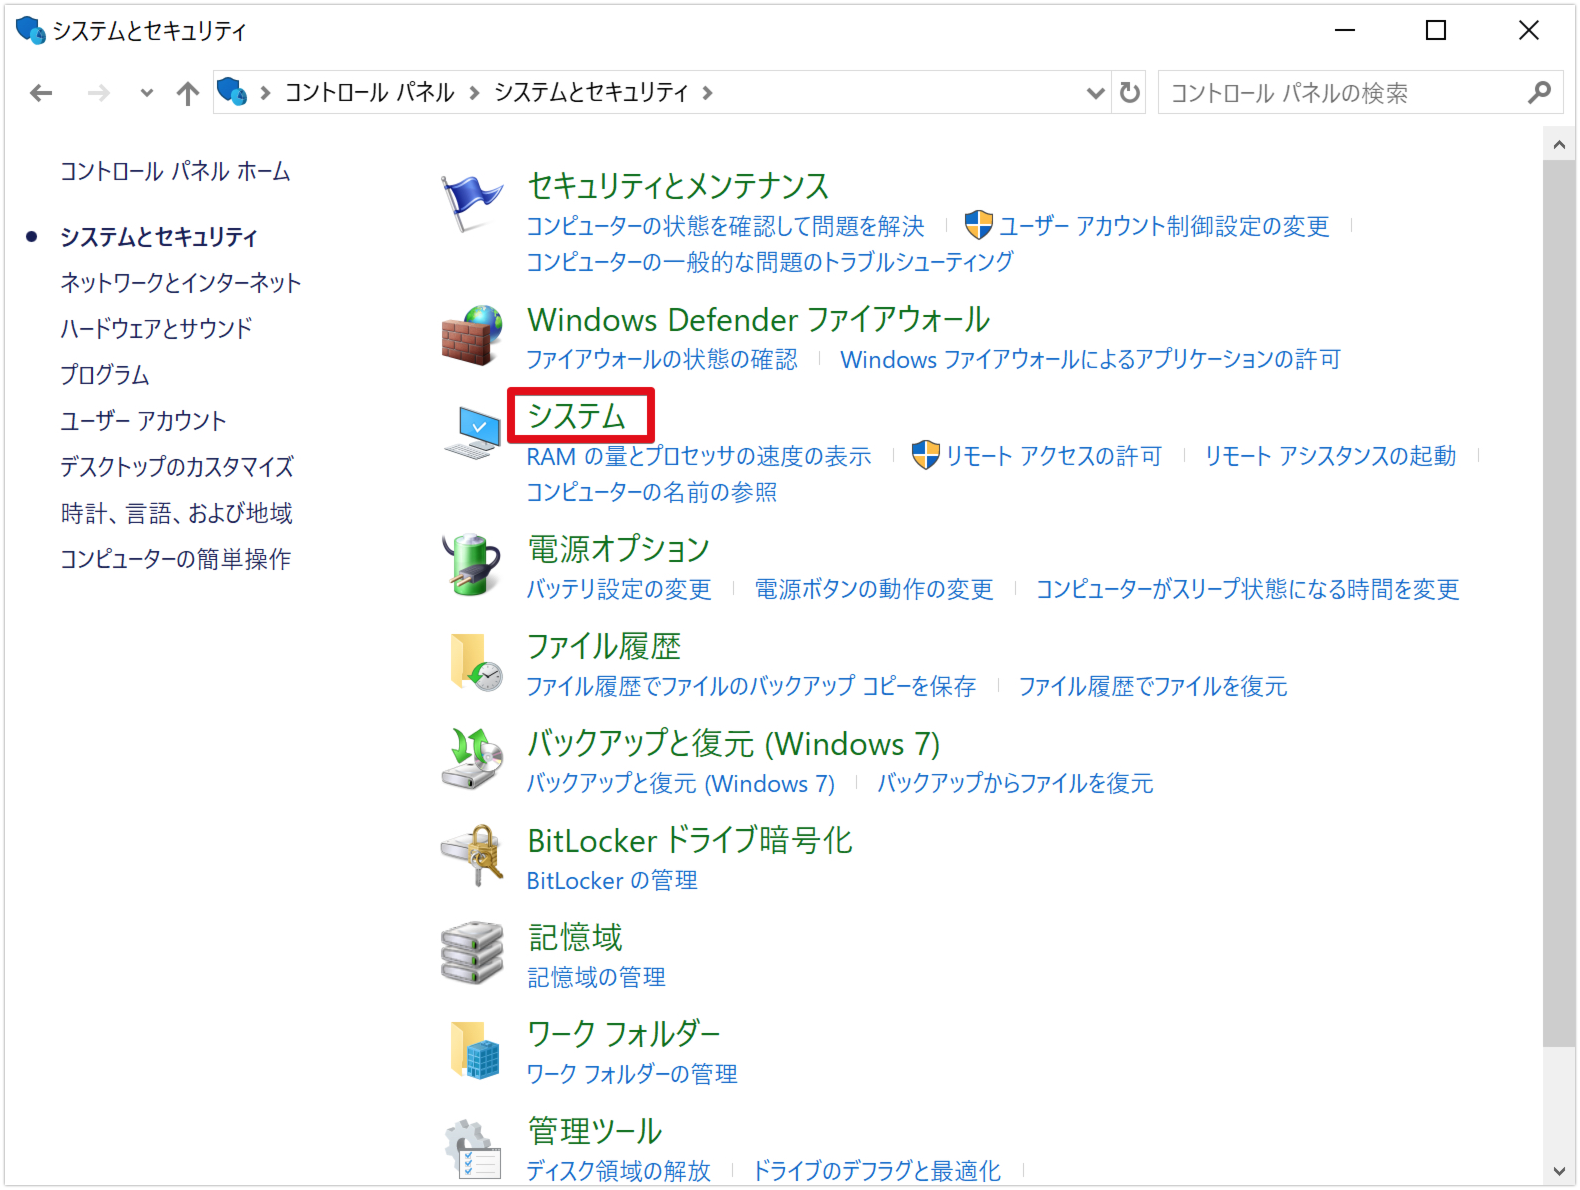Open セキュリティとメンテナンス heading
This screenshot has height=1190, width=1580.
click(x=678, y=186)
